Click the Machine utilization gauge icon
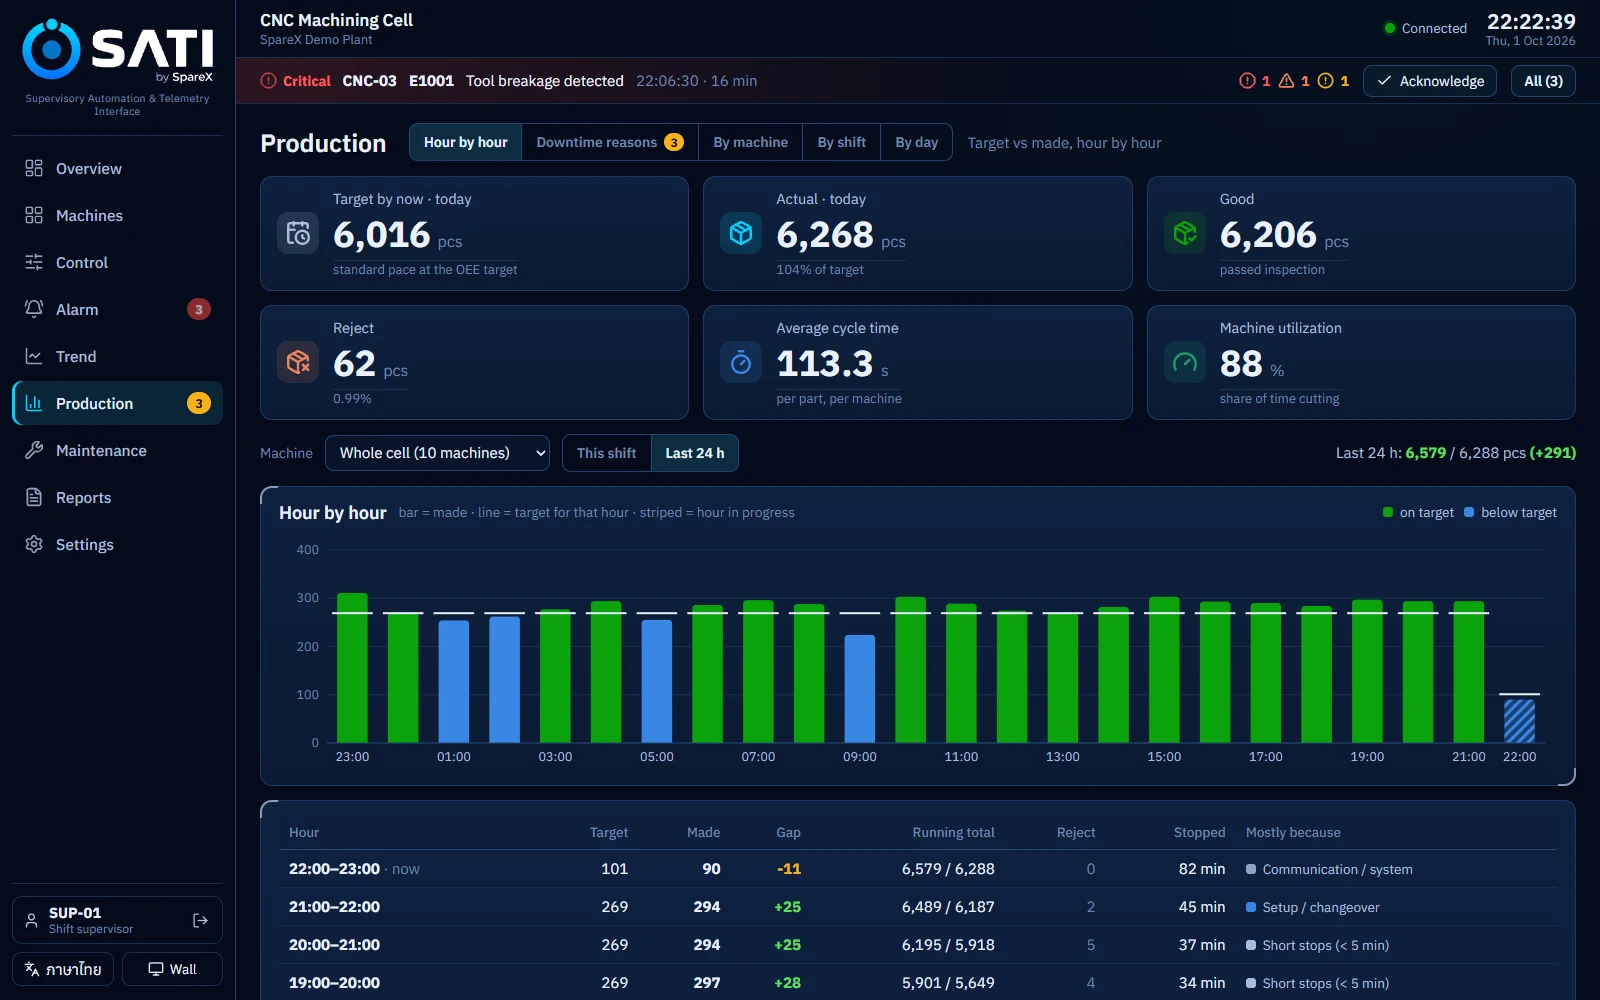 pos(1185,362)
